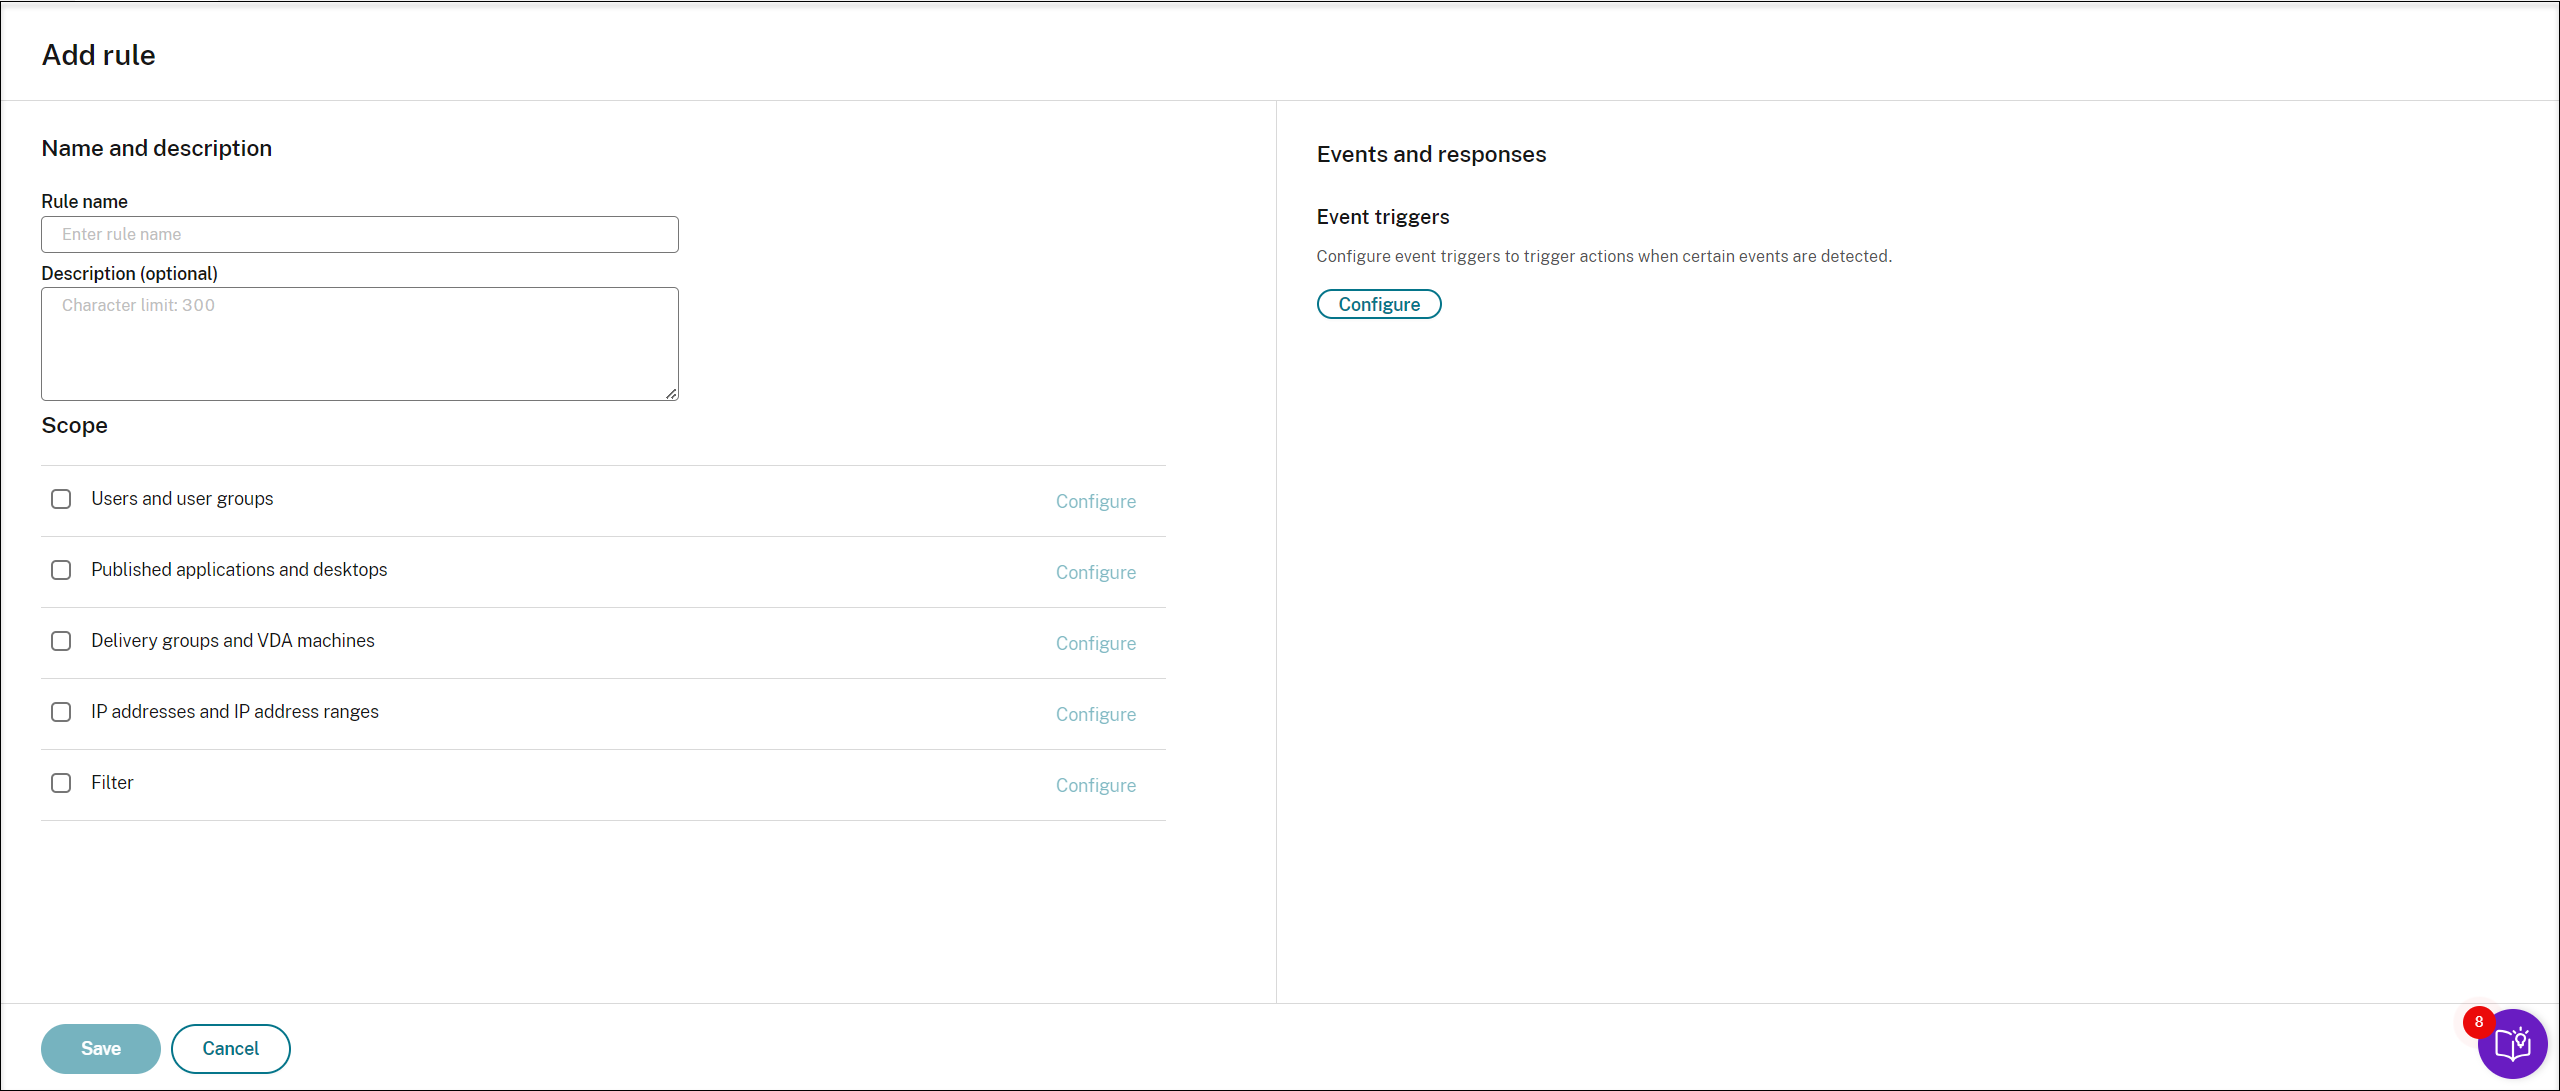Click the 'Configure event triggers to trigger actions' description
The height and width of the screenshot is (1091, 2560).
coord(1604,256)
